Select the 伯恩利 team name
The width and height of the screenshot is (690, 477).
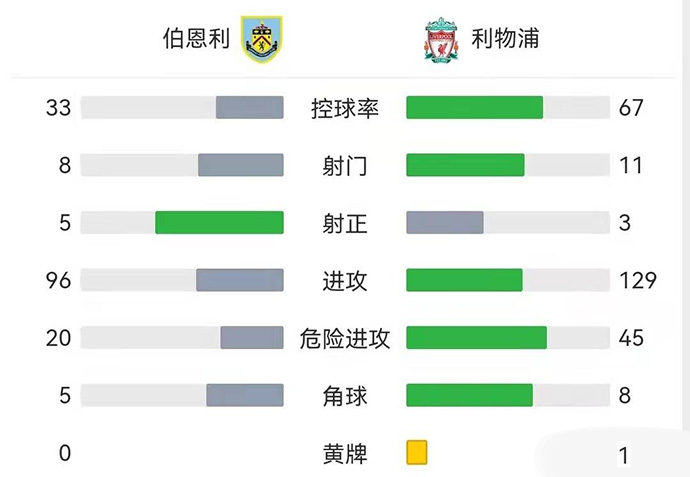(x=197, y=40)
